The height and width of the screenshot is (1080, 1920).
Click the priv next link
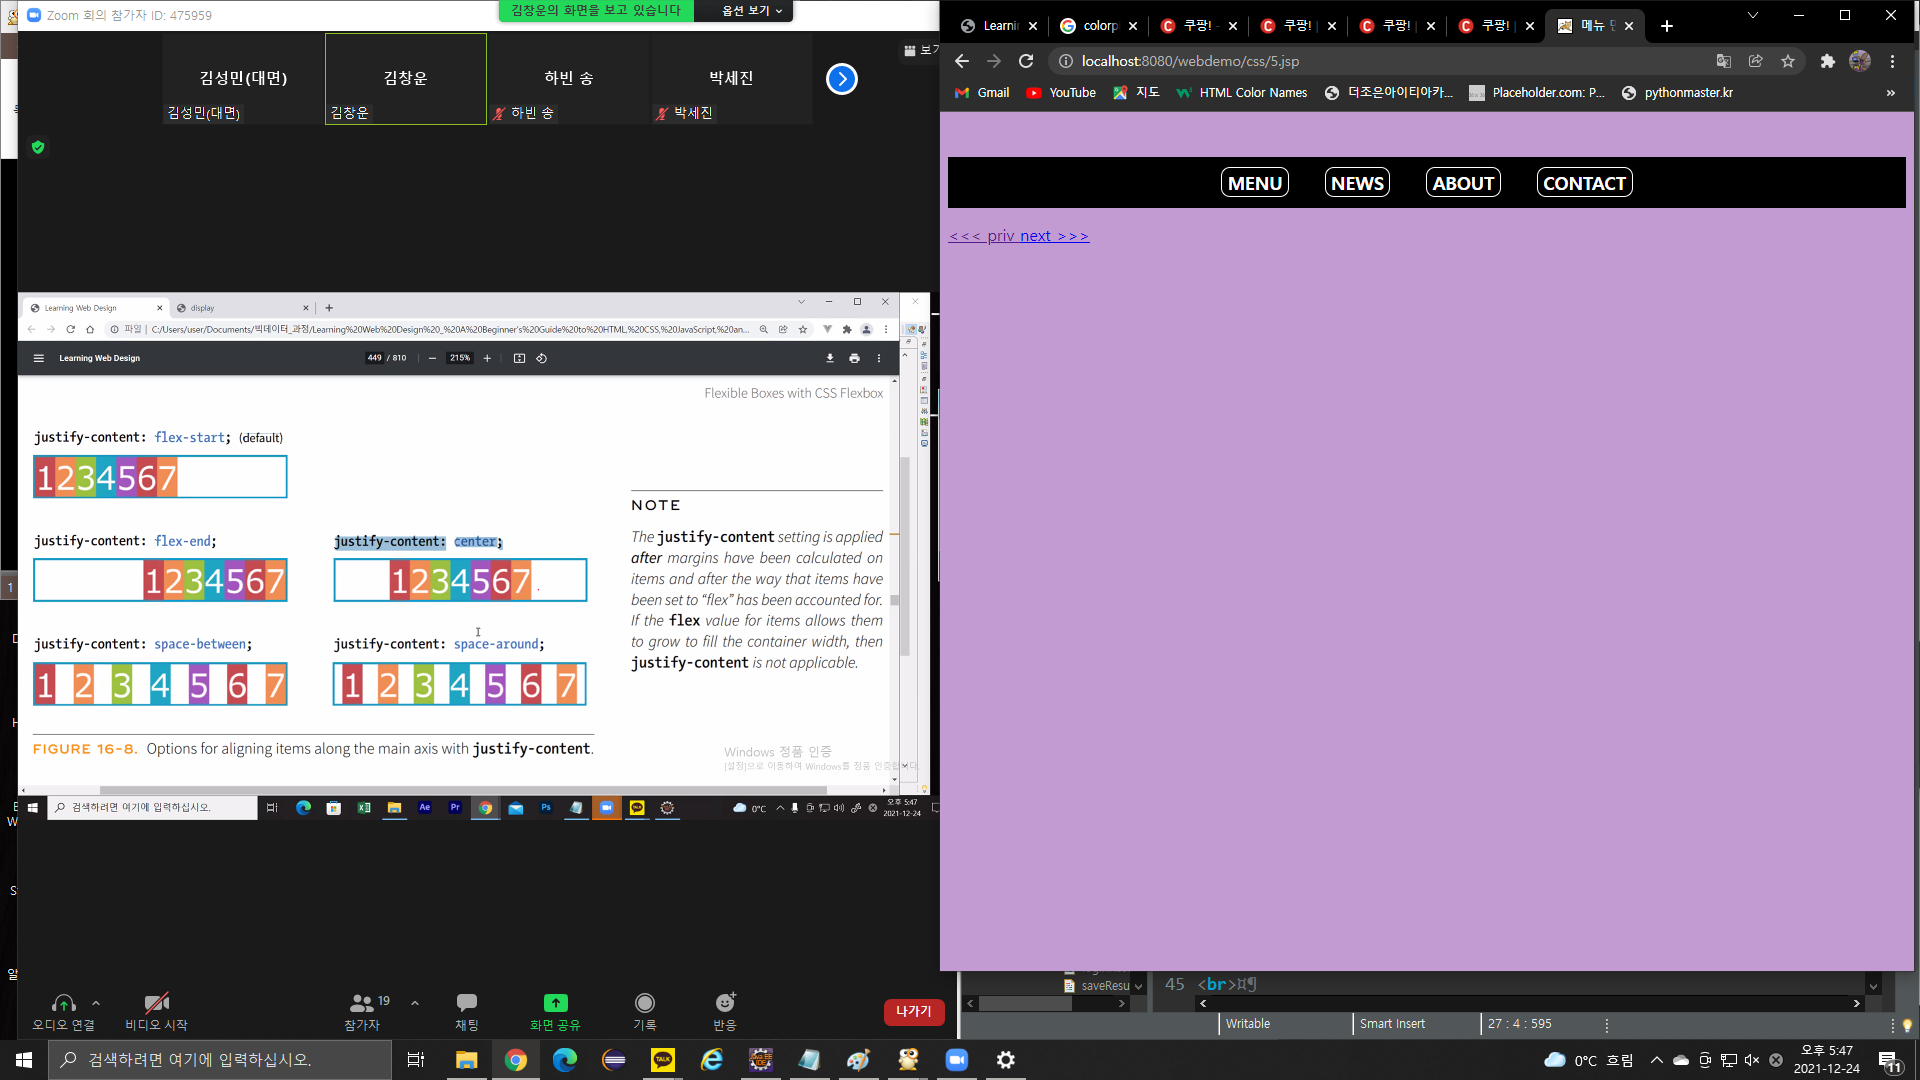pyautogui.click(x=1018, y=236)
